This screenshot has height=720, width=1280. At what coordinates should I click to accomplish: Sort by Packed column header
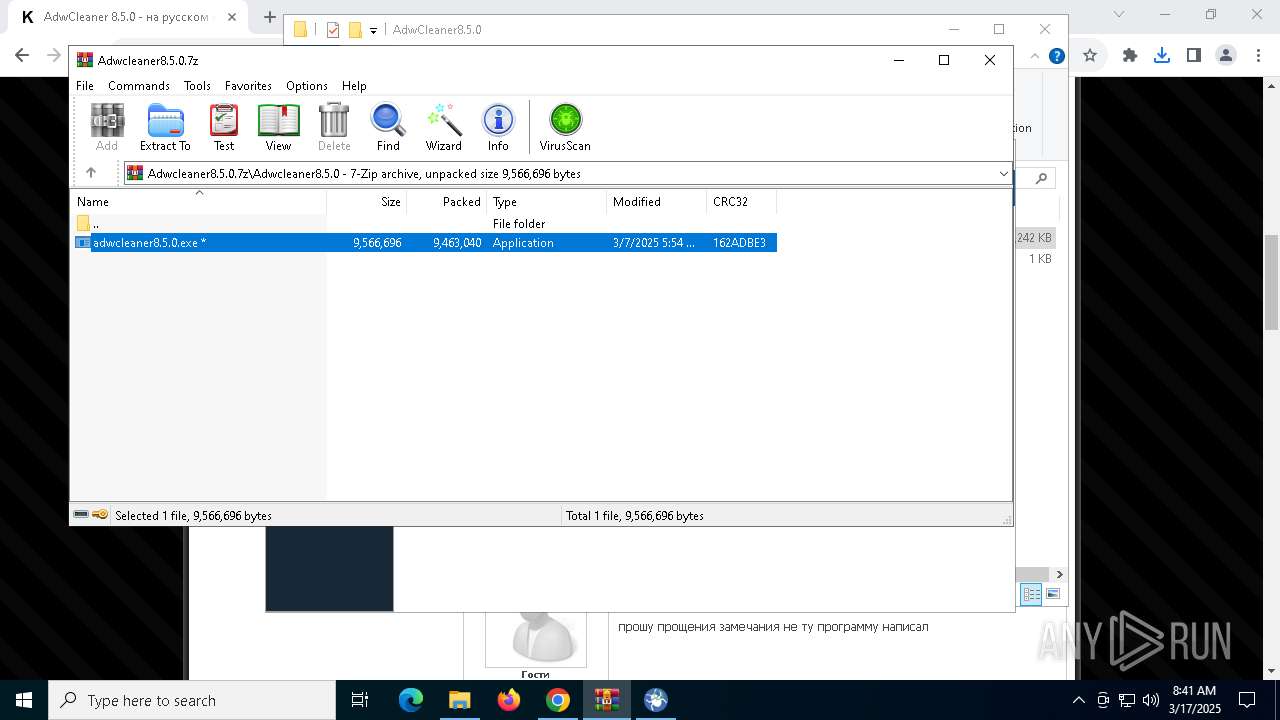tap(446, 201)
